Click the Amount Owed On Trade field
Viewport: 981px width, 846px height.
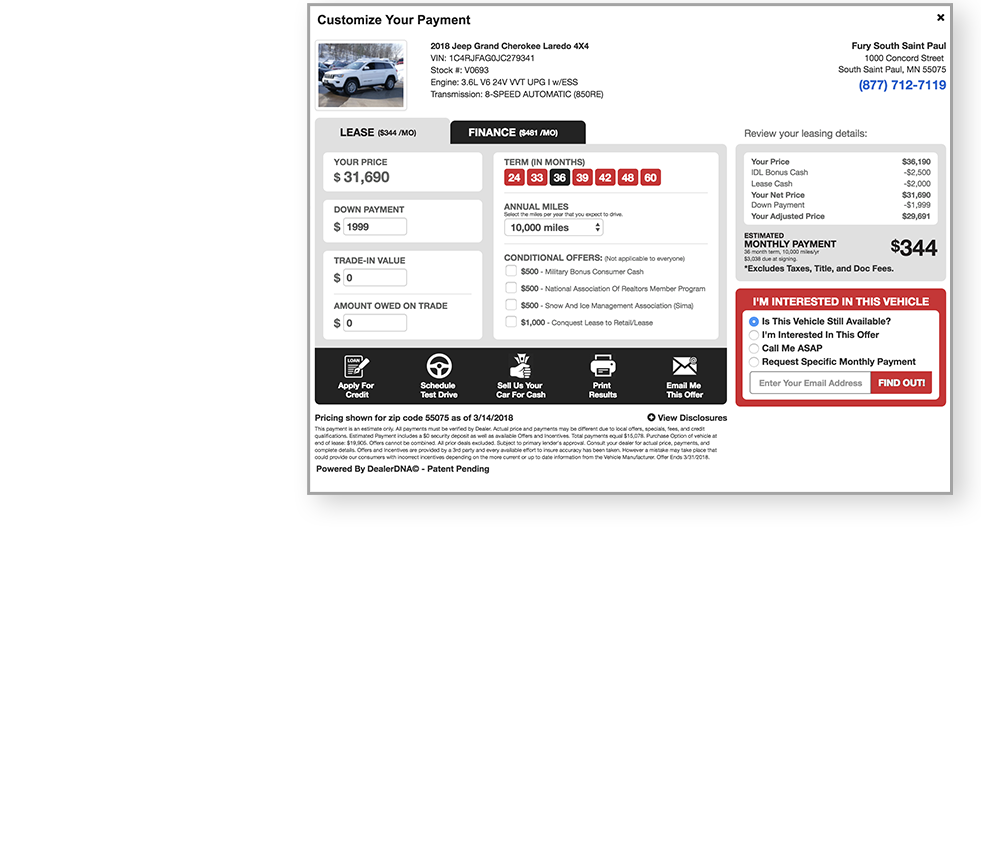click(x=375, y=323)
